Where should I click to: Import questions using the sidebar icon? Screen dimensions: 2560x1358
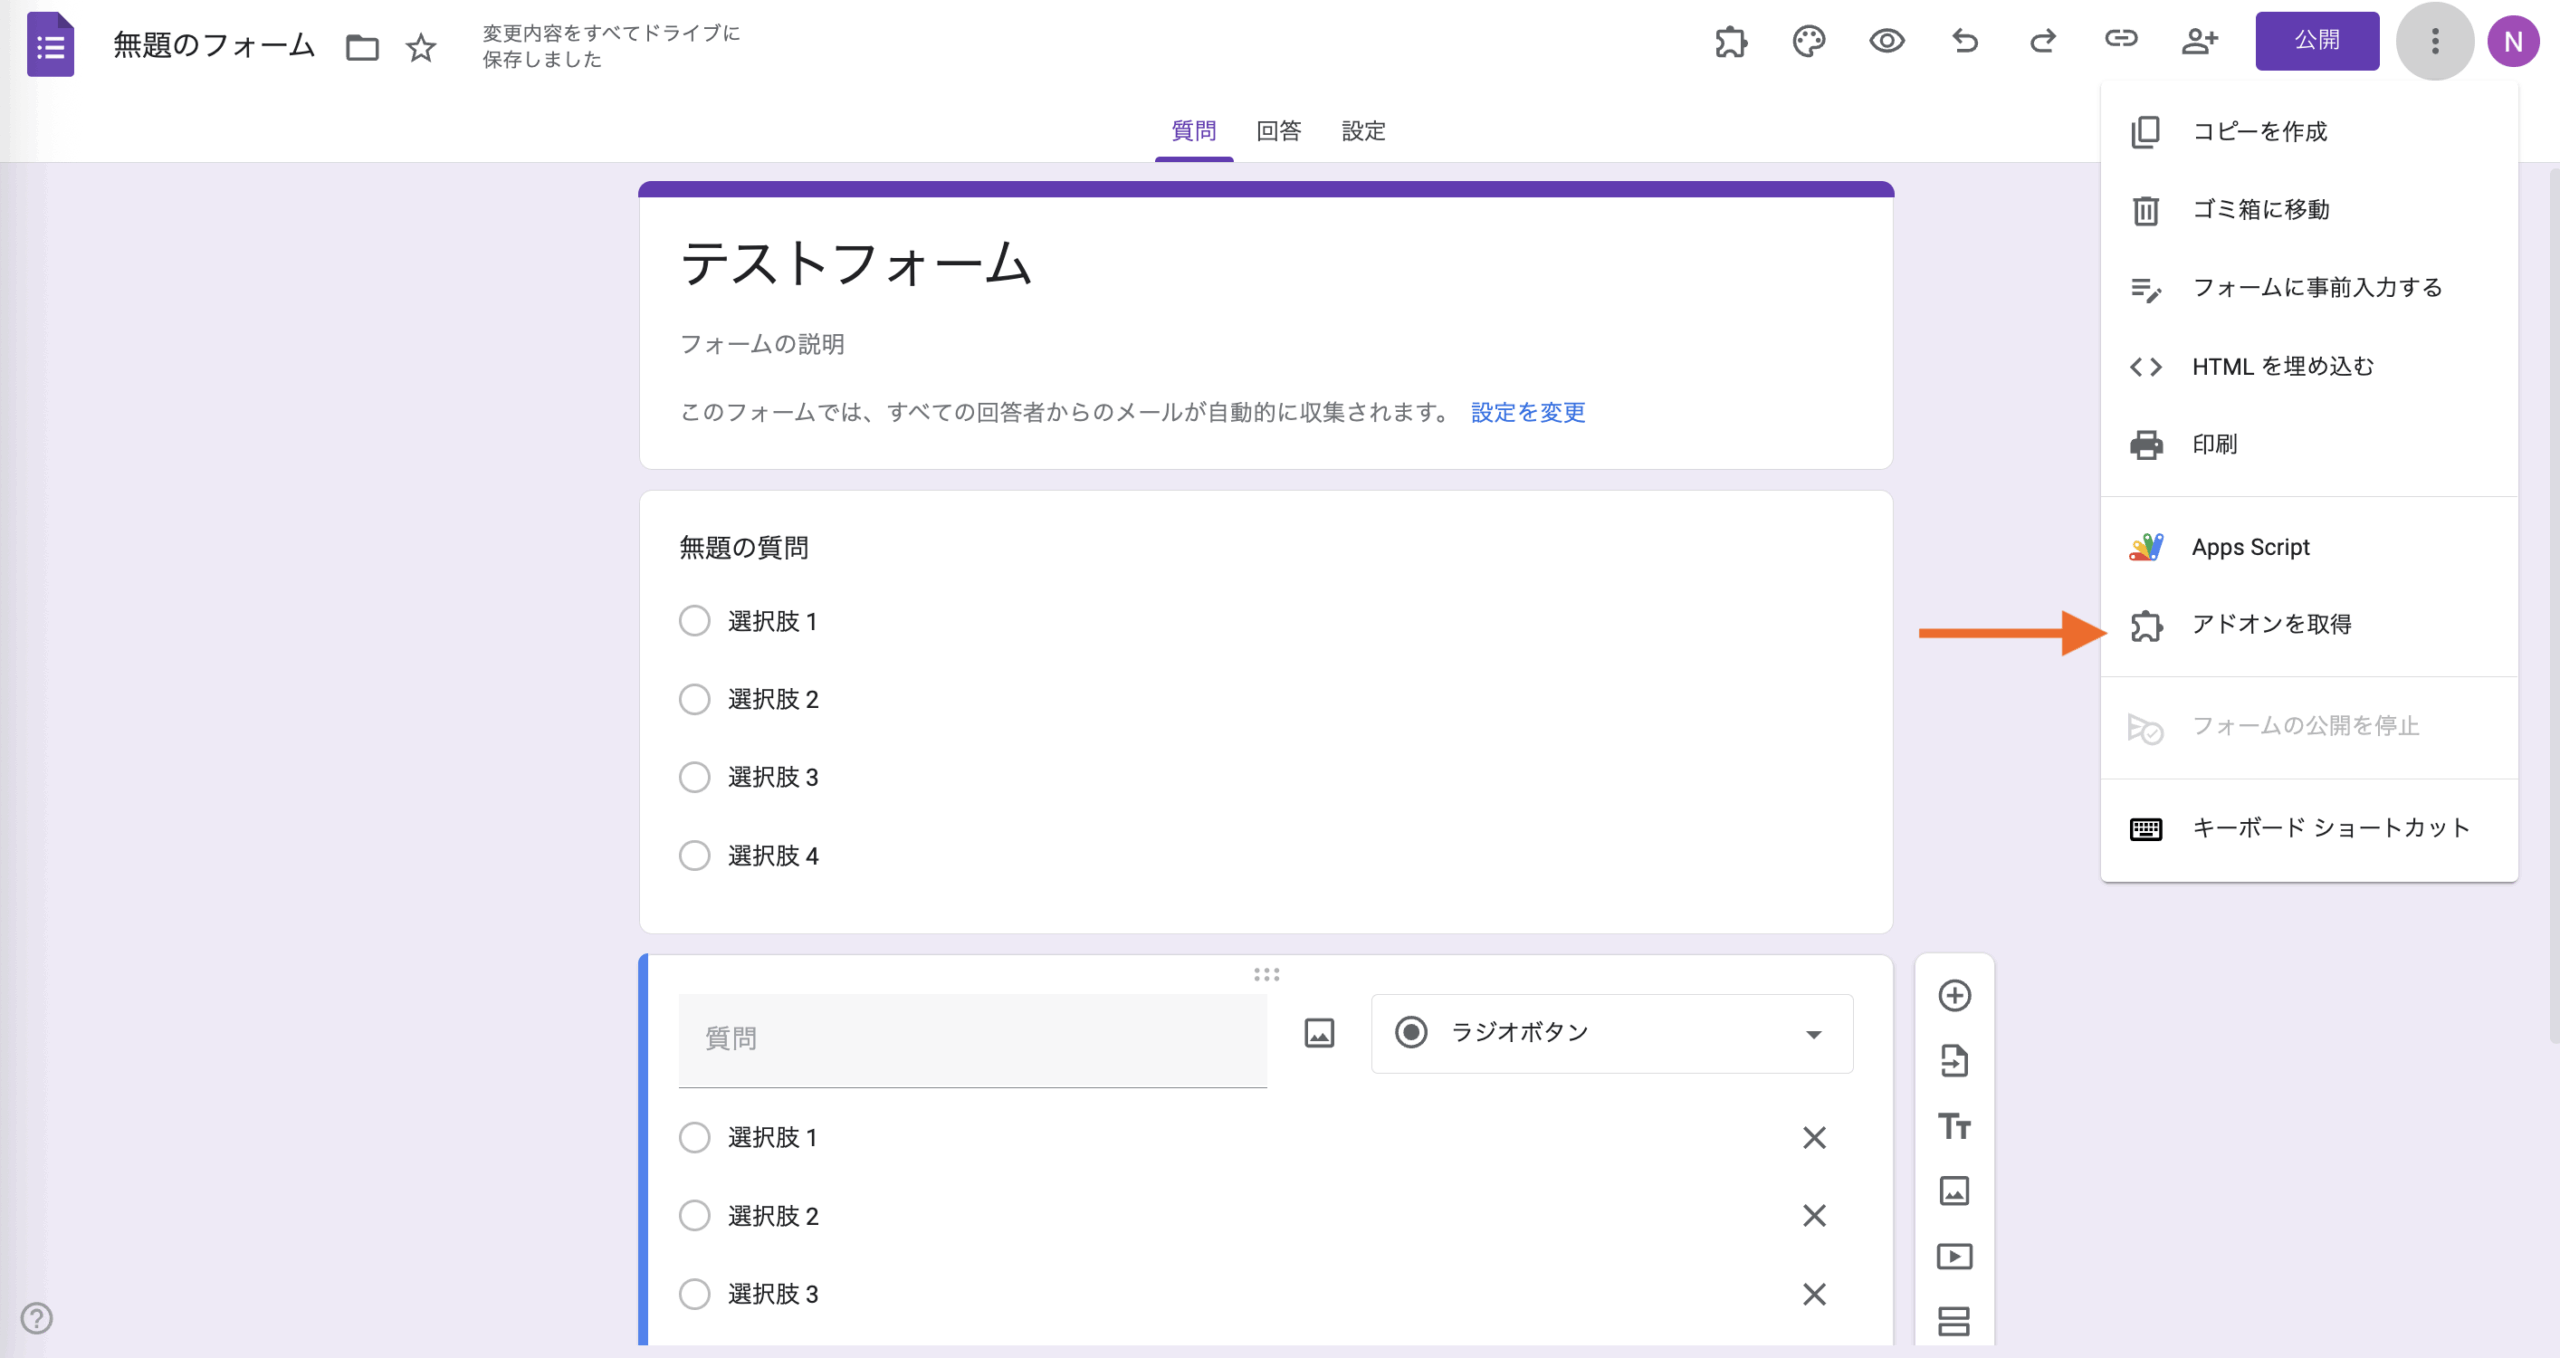tap(1955, 1061)
